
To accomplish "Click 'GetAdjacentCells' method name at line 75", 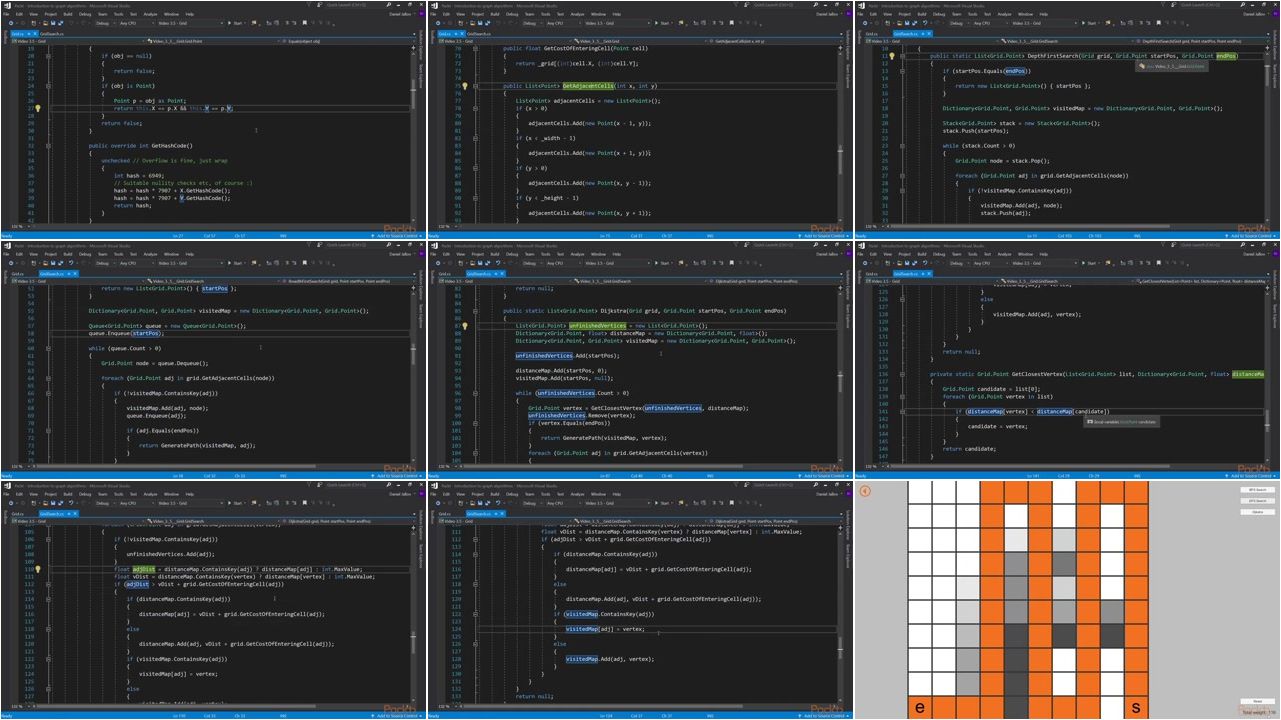I will tap(588, 86).
